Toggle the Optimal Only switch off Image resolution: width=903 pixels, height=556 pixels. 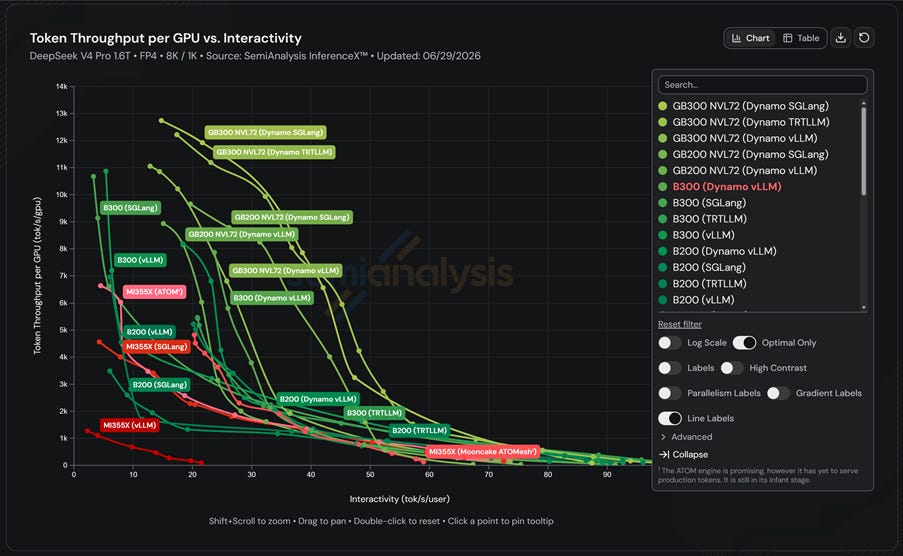pyautogui.click(x=744, y=343)
